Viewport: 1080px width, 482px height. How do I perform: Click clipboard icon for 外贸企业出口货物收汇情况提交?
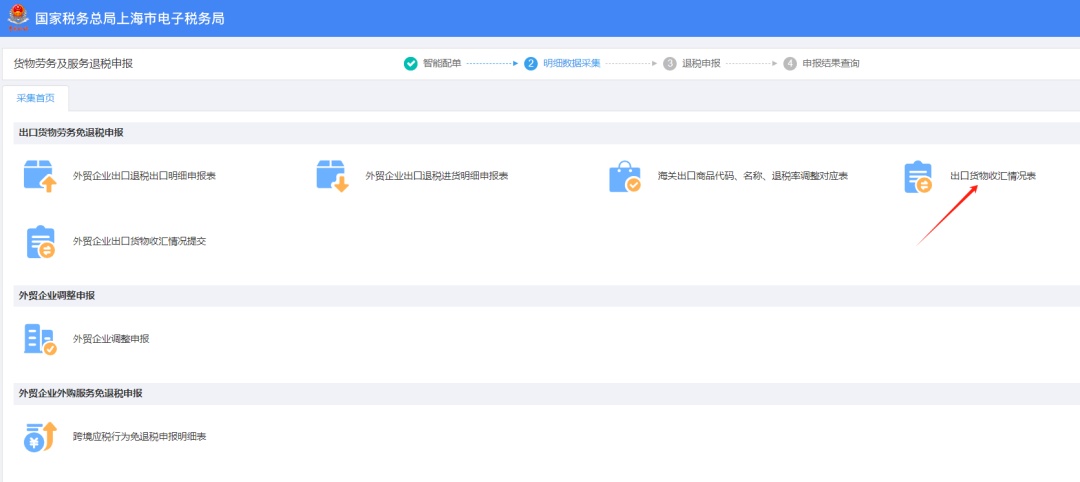pyautogui.click(x=41, y=242)
